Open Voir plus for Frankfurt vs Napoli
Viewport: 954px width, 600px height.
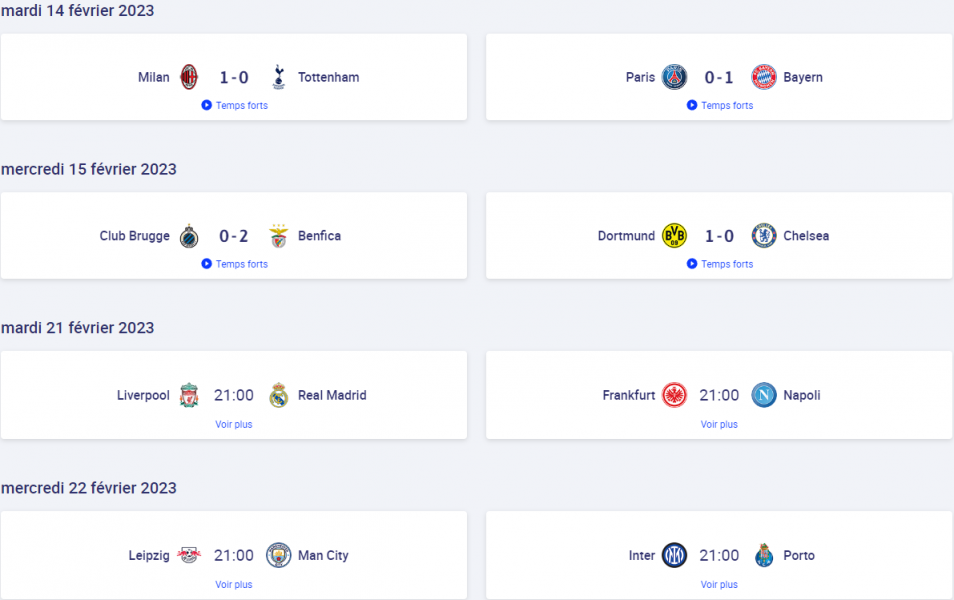[x=719, y=424]
